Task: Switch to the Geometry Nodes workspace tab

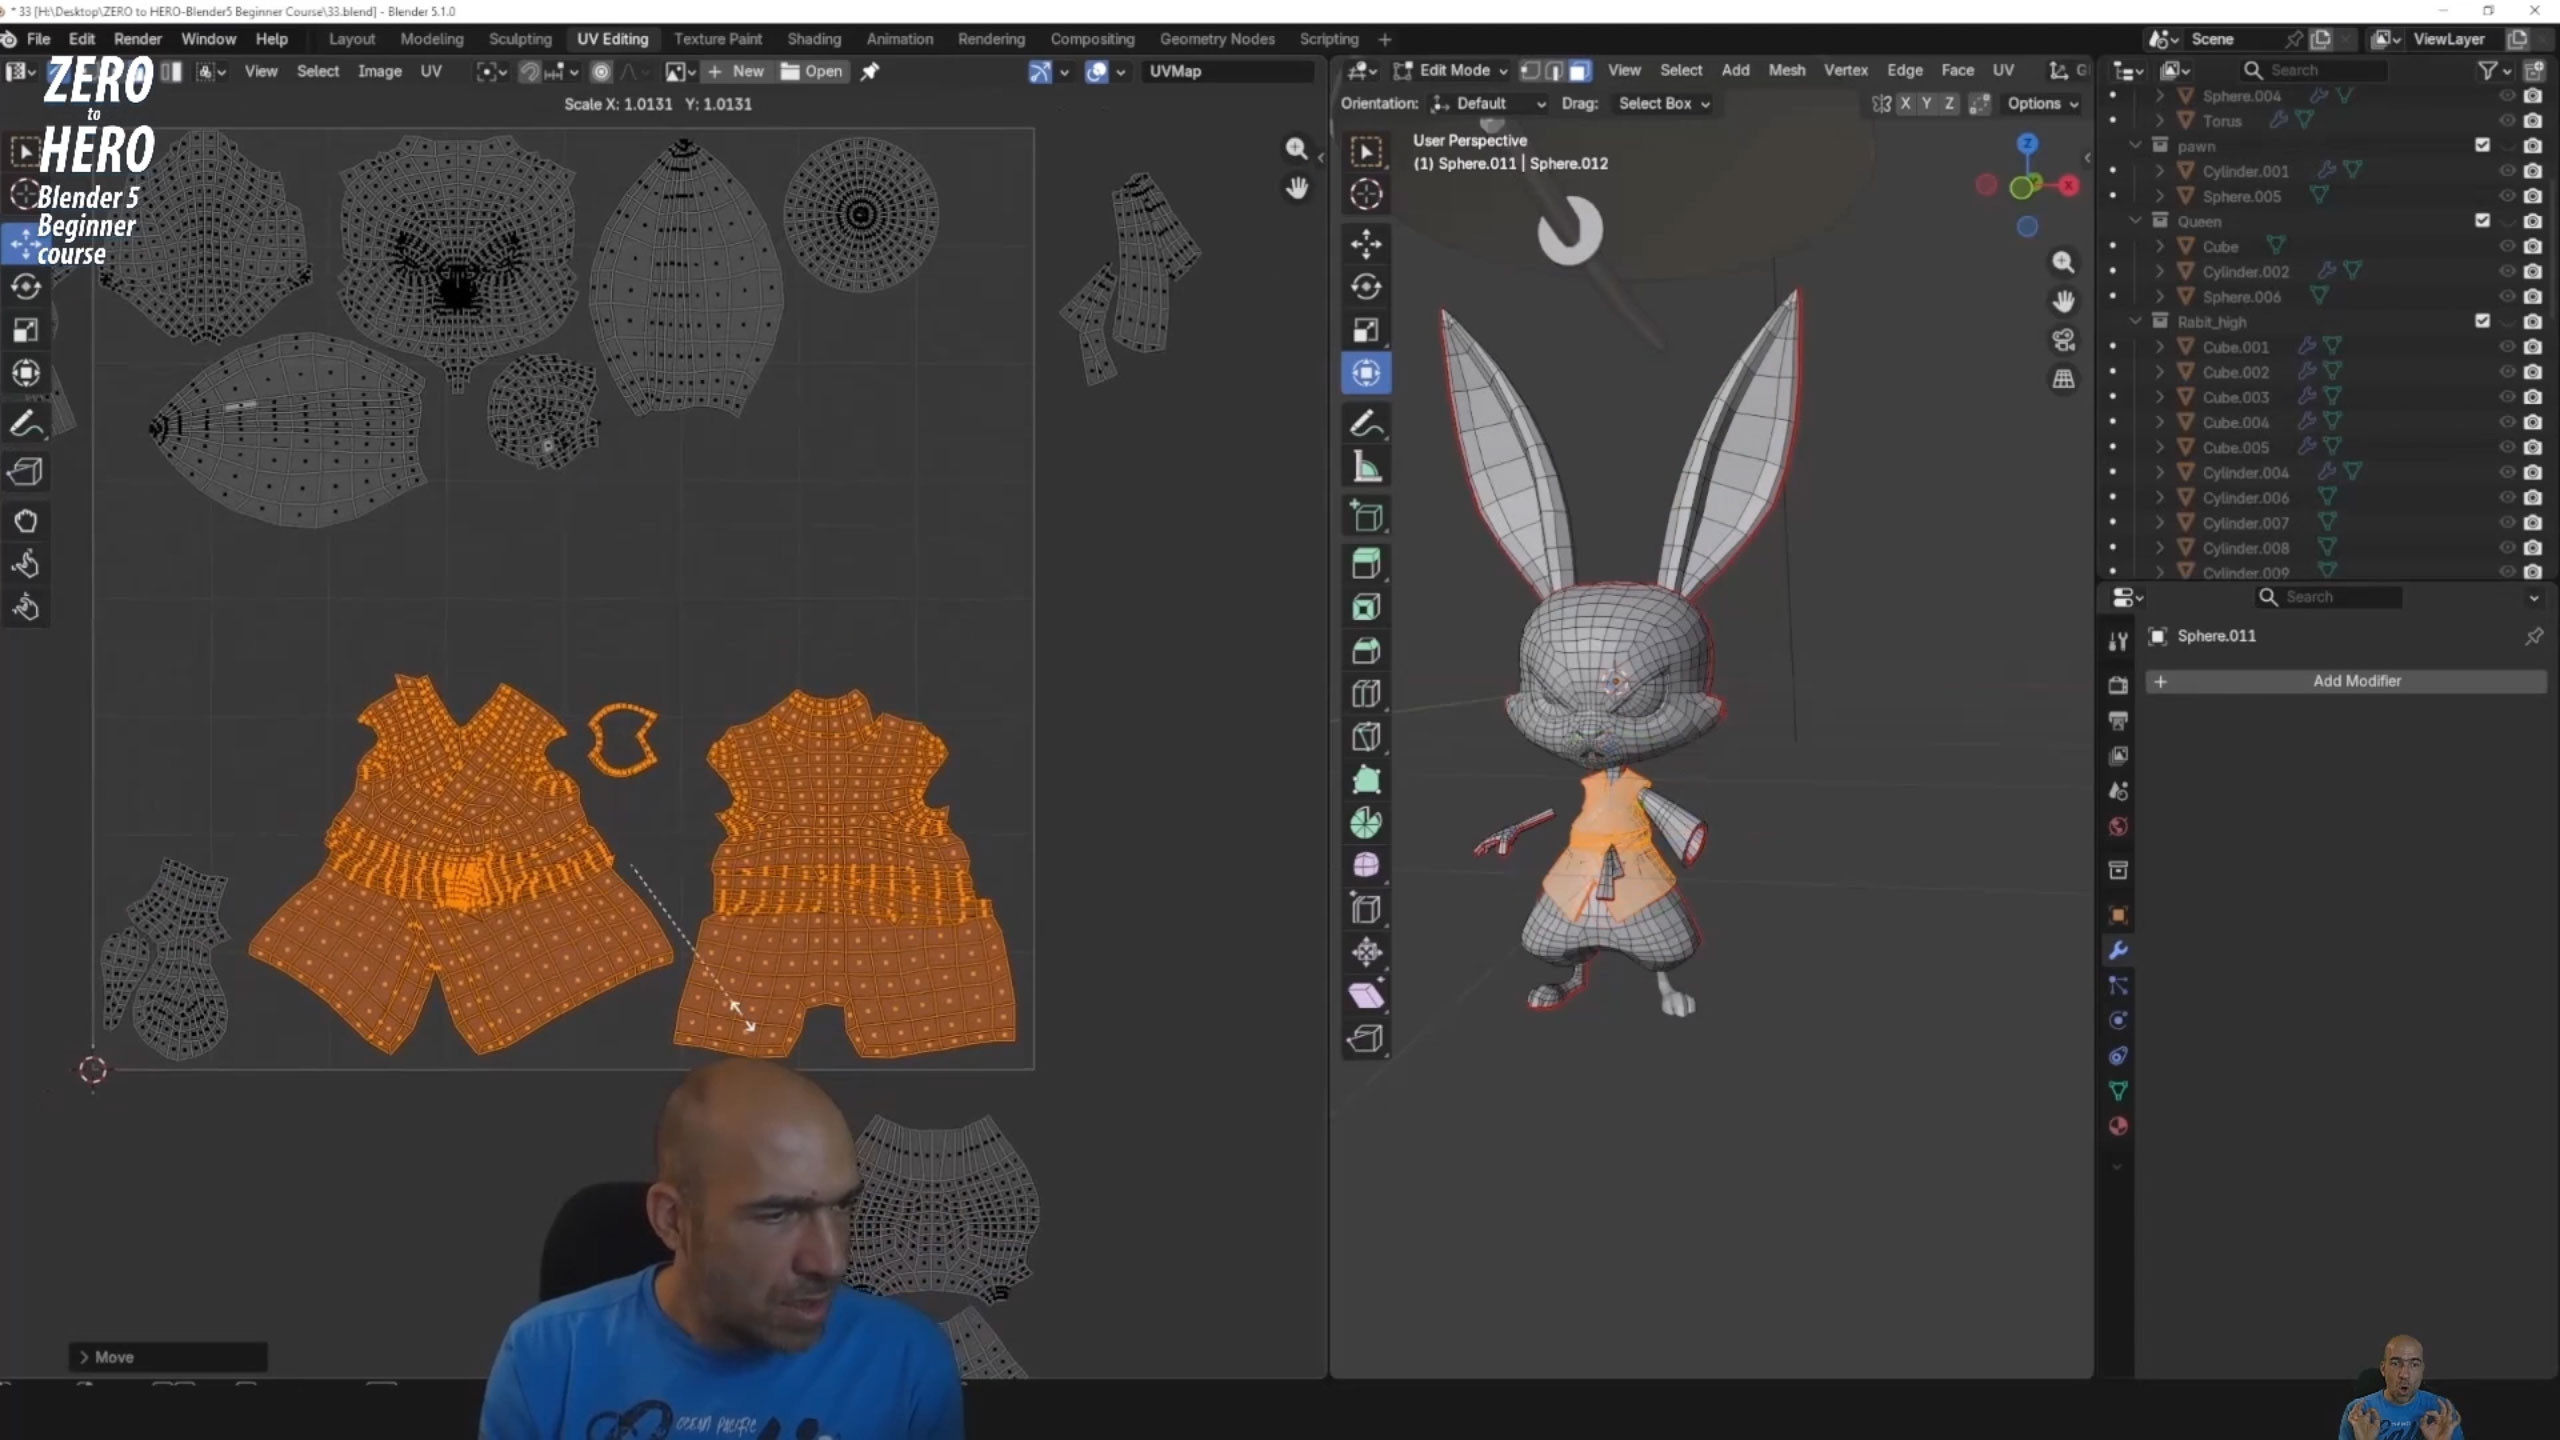Action: (1217, 39)
